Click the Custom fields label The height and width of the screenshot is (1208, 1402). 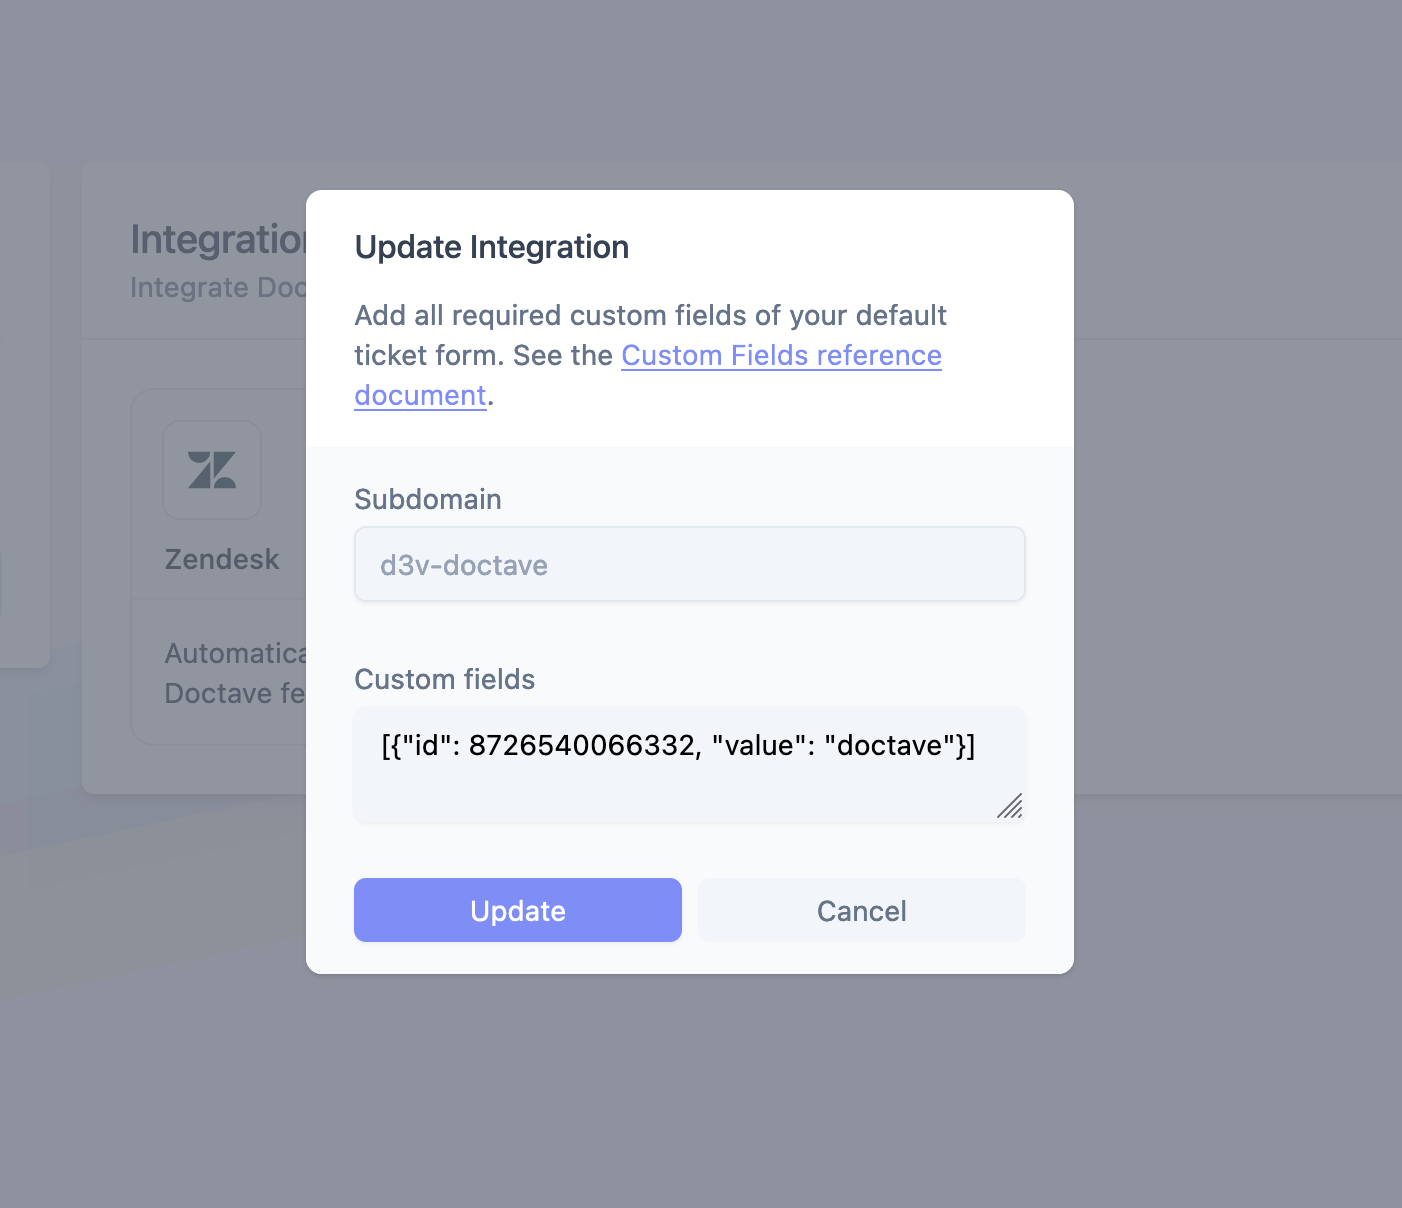coord(444,679)
